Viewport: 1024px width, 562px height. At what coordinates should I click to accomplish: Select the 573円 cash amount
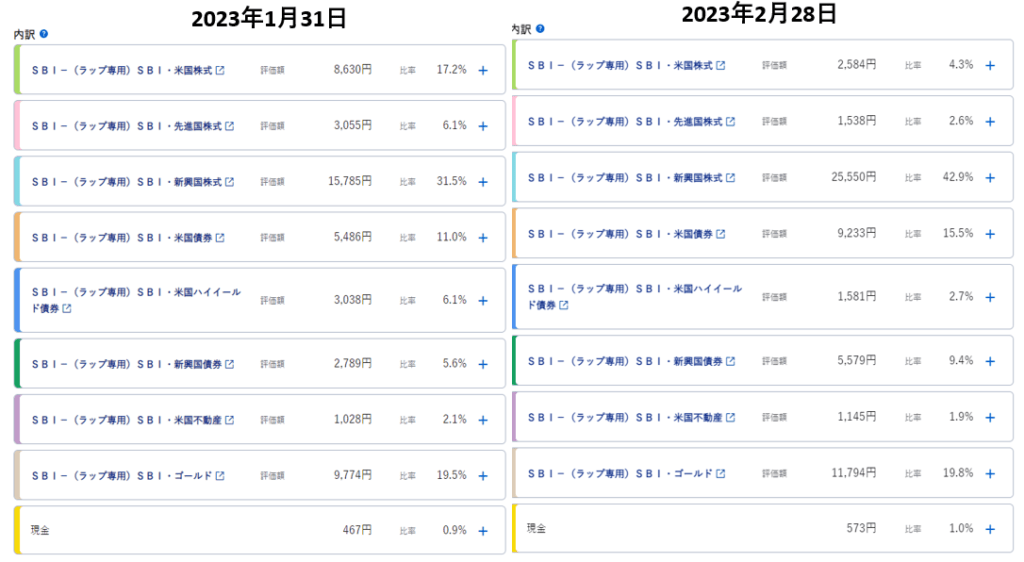tap(861, 528)
